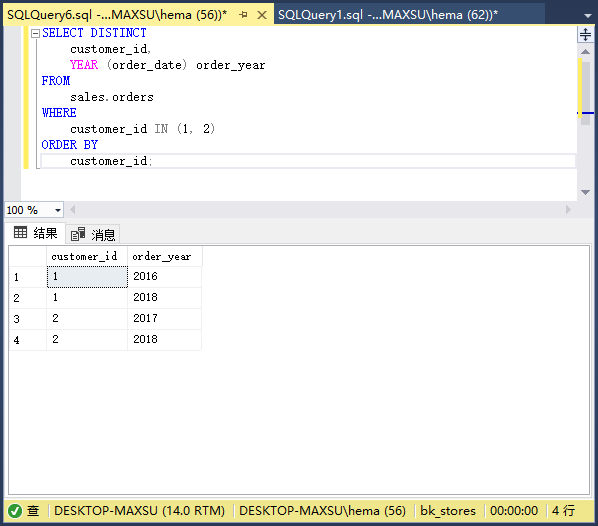Image resolution: width=598 pixels, height=526 pixels.
Task: Close the SQLQuery6.sql tab
Action: point(262,15)
